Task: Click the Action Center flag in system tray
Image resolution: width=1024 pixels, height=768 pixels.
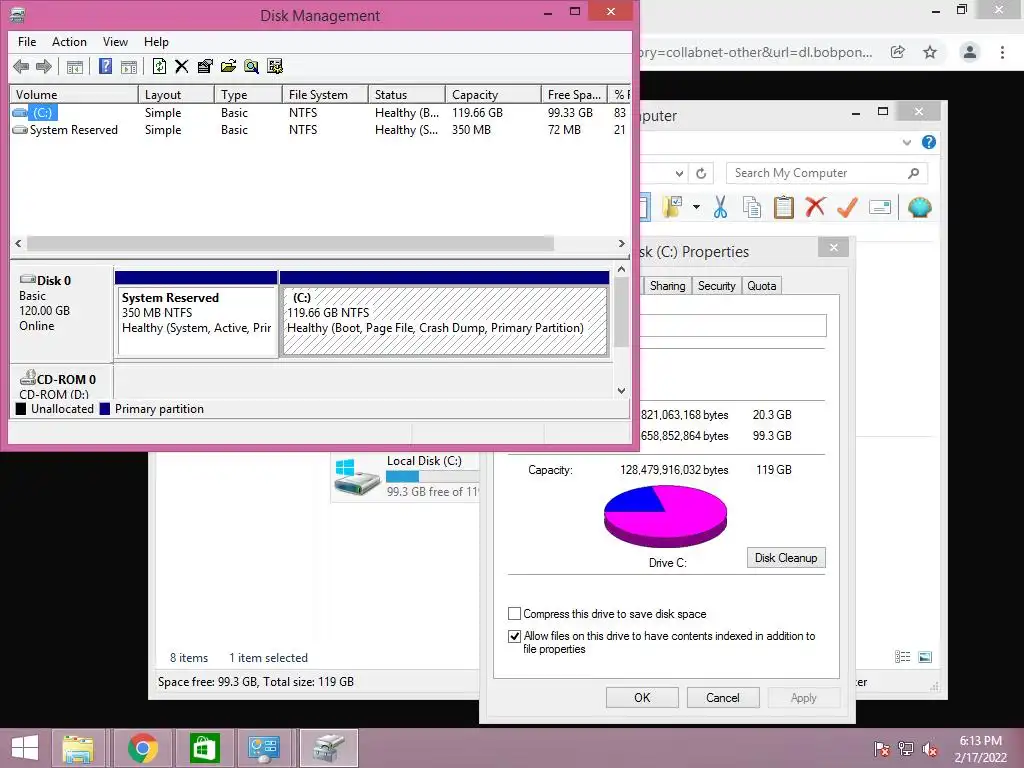Action: click(x=882, y=749)
